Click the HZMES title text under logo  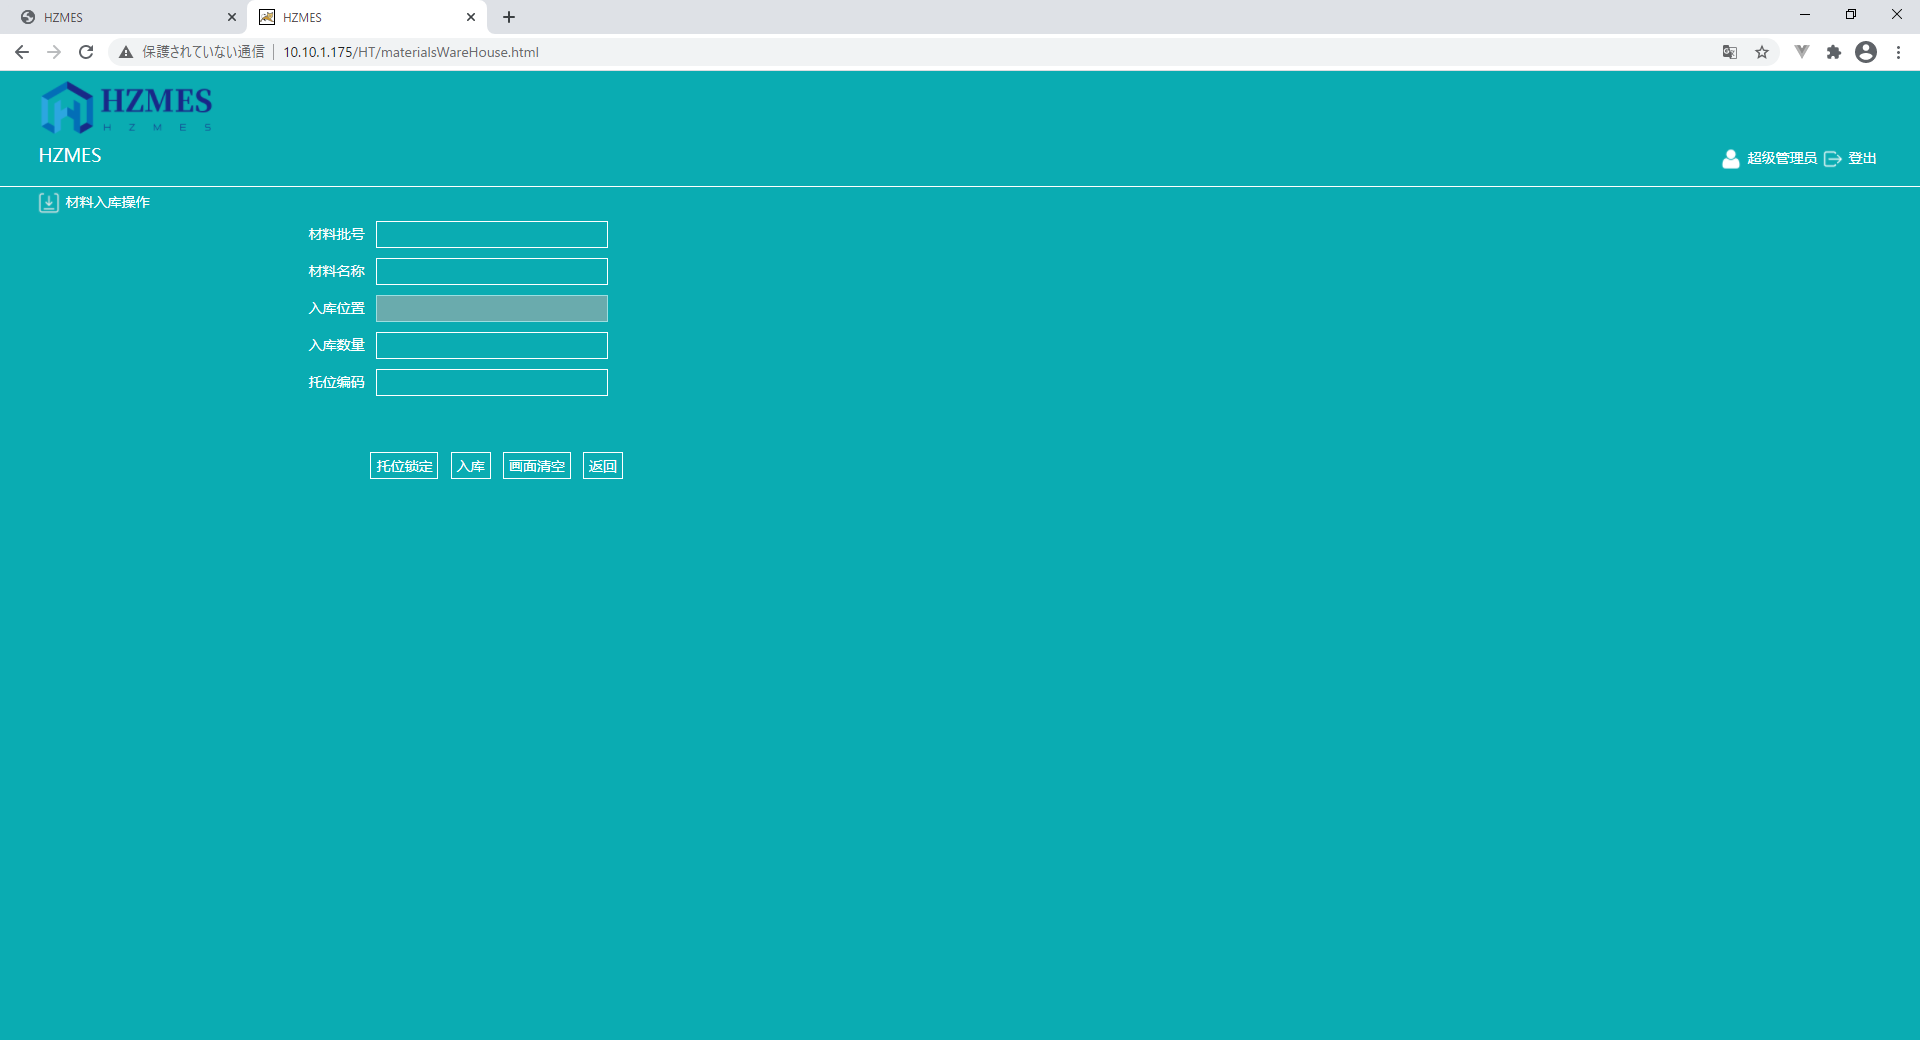pos(70,156)
